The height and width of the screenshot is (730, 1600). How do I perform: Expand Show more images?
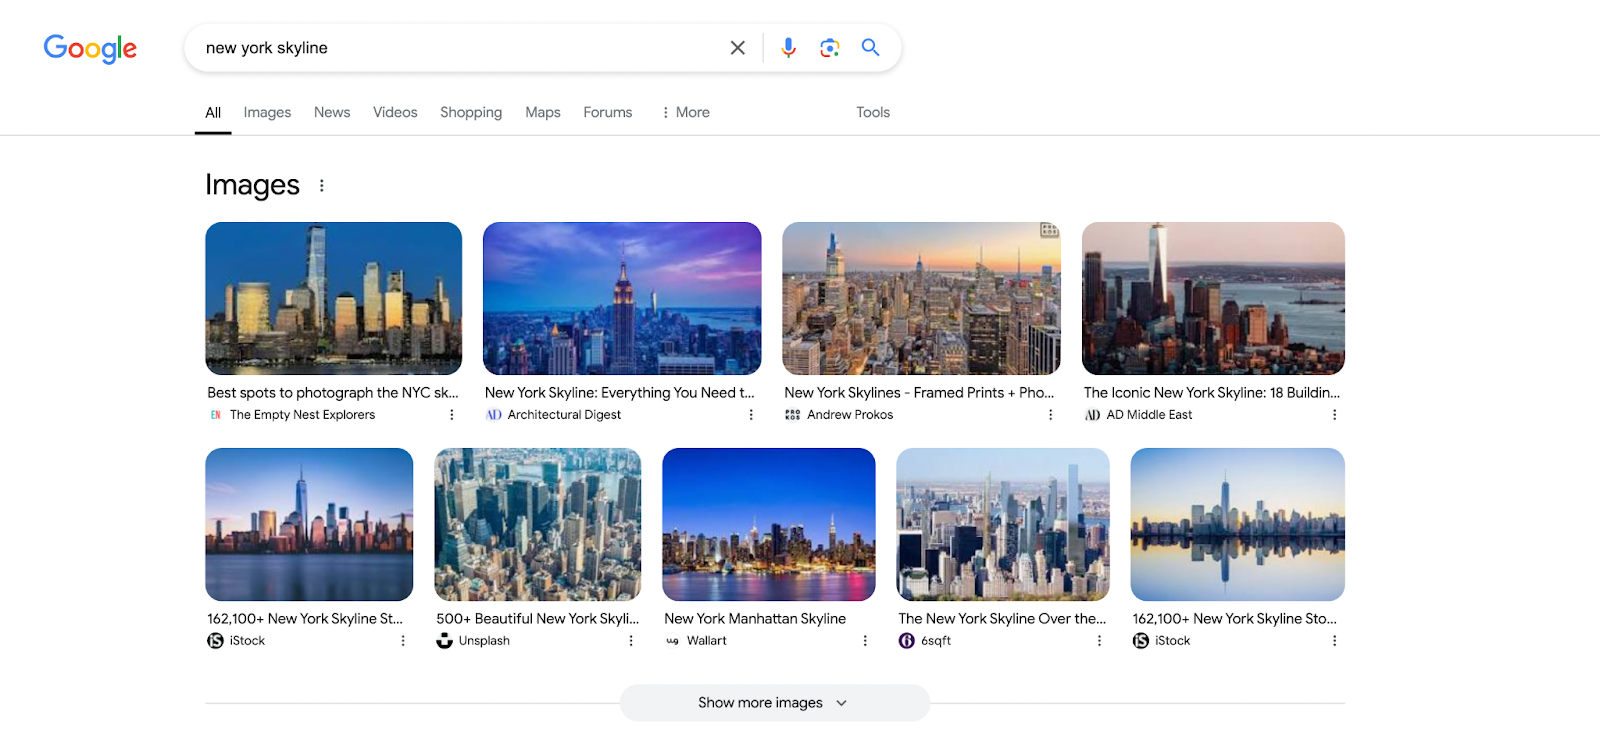(774, 703)
